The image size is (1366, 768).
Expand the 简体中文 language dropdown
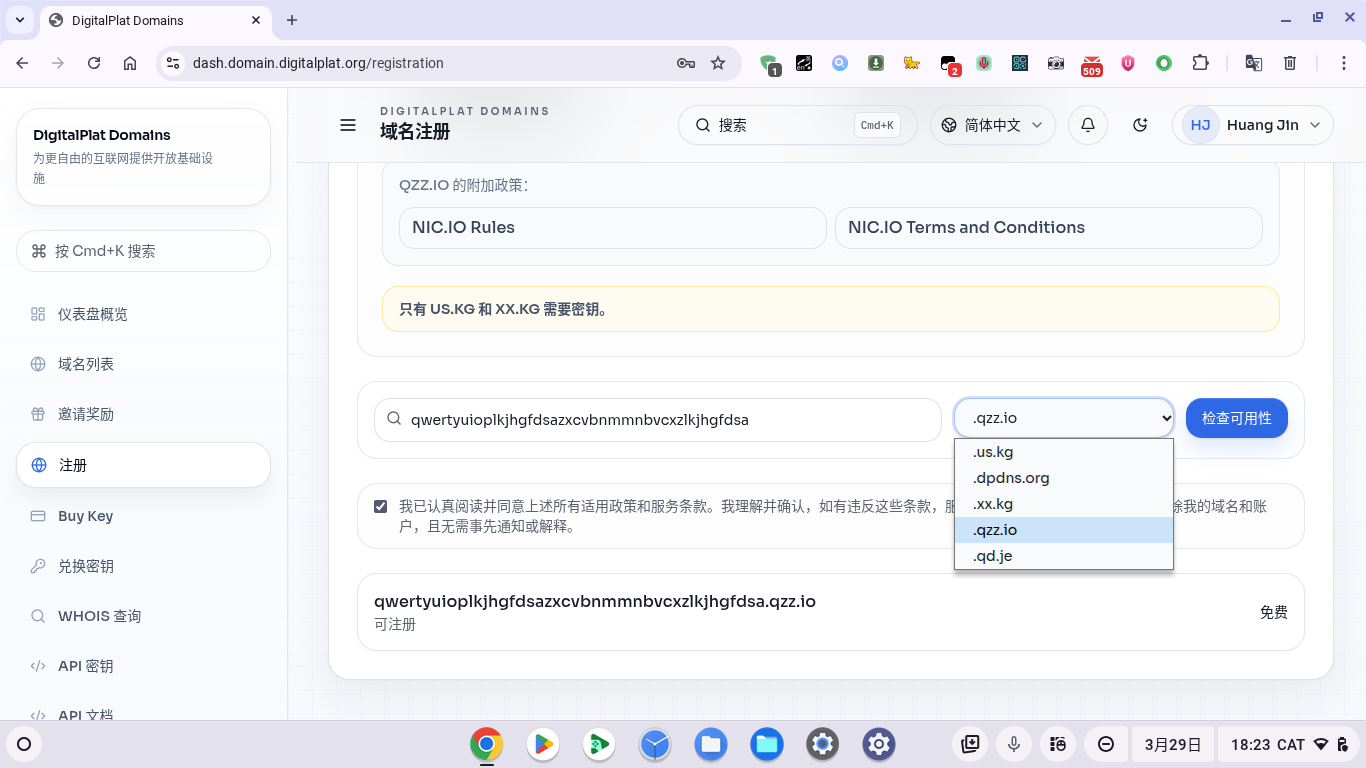click(x=993, y=125)
